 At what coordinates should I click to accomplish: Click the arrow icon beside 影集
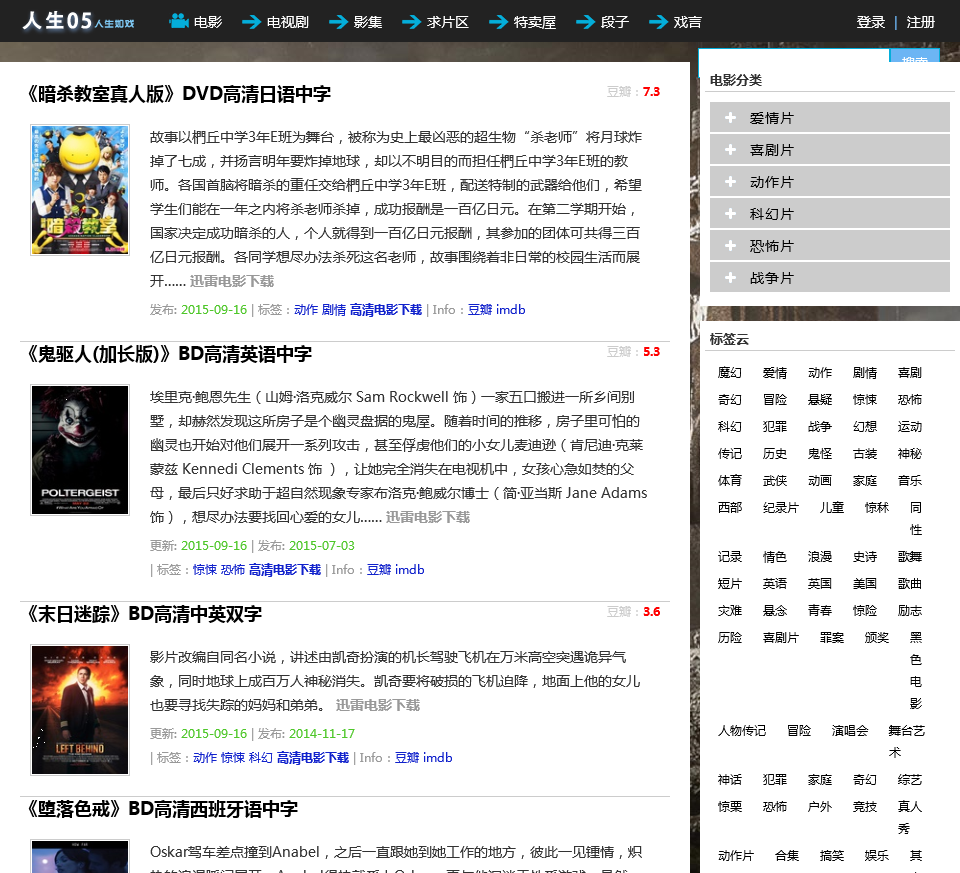338,22
